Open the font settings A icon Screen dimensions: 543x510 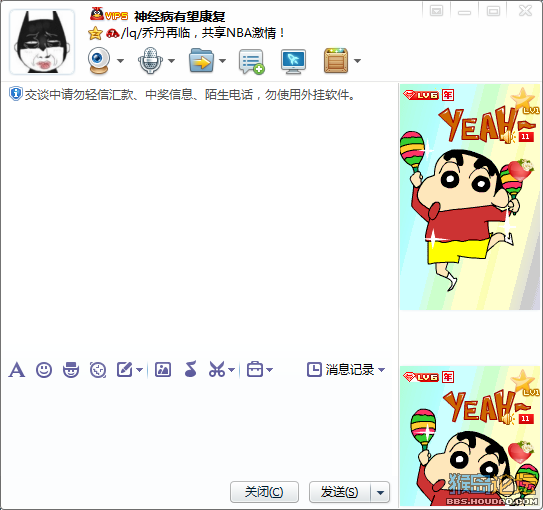(17, 369)
